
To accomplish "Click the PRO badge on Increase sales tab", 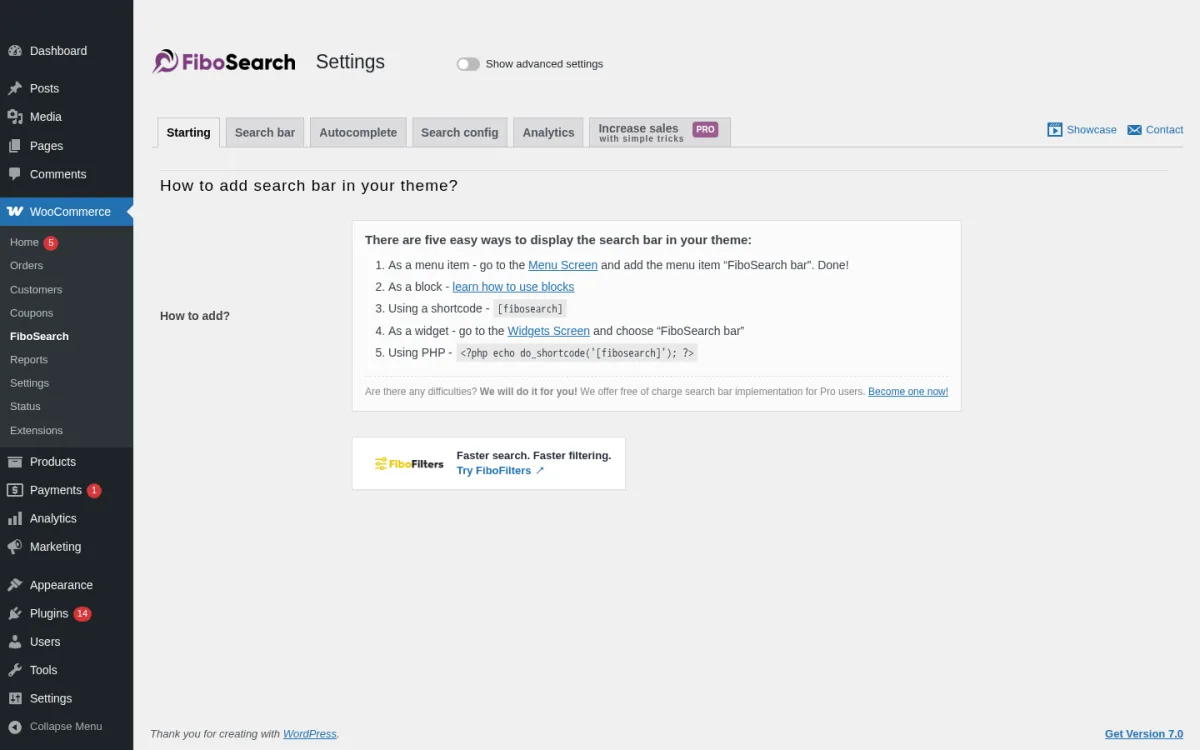I will coord(705,129).
